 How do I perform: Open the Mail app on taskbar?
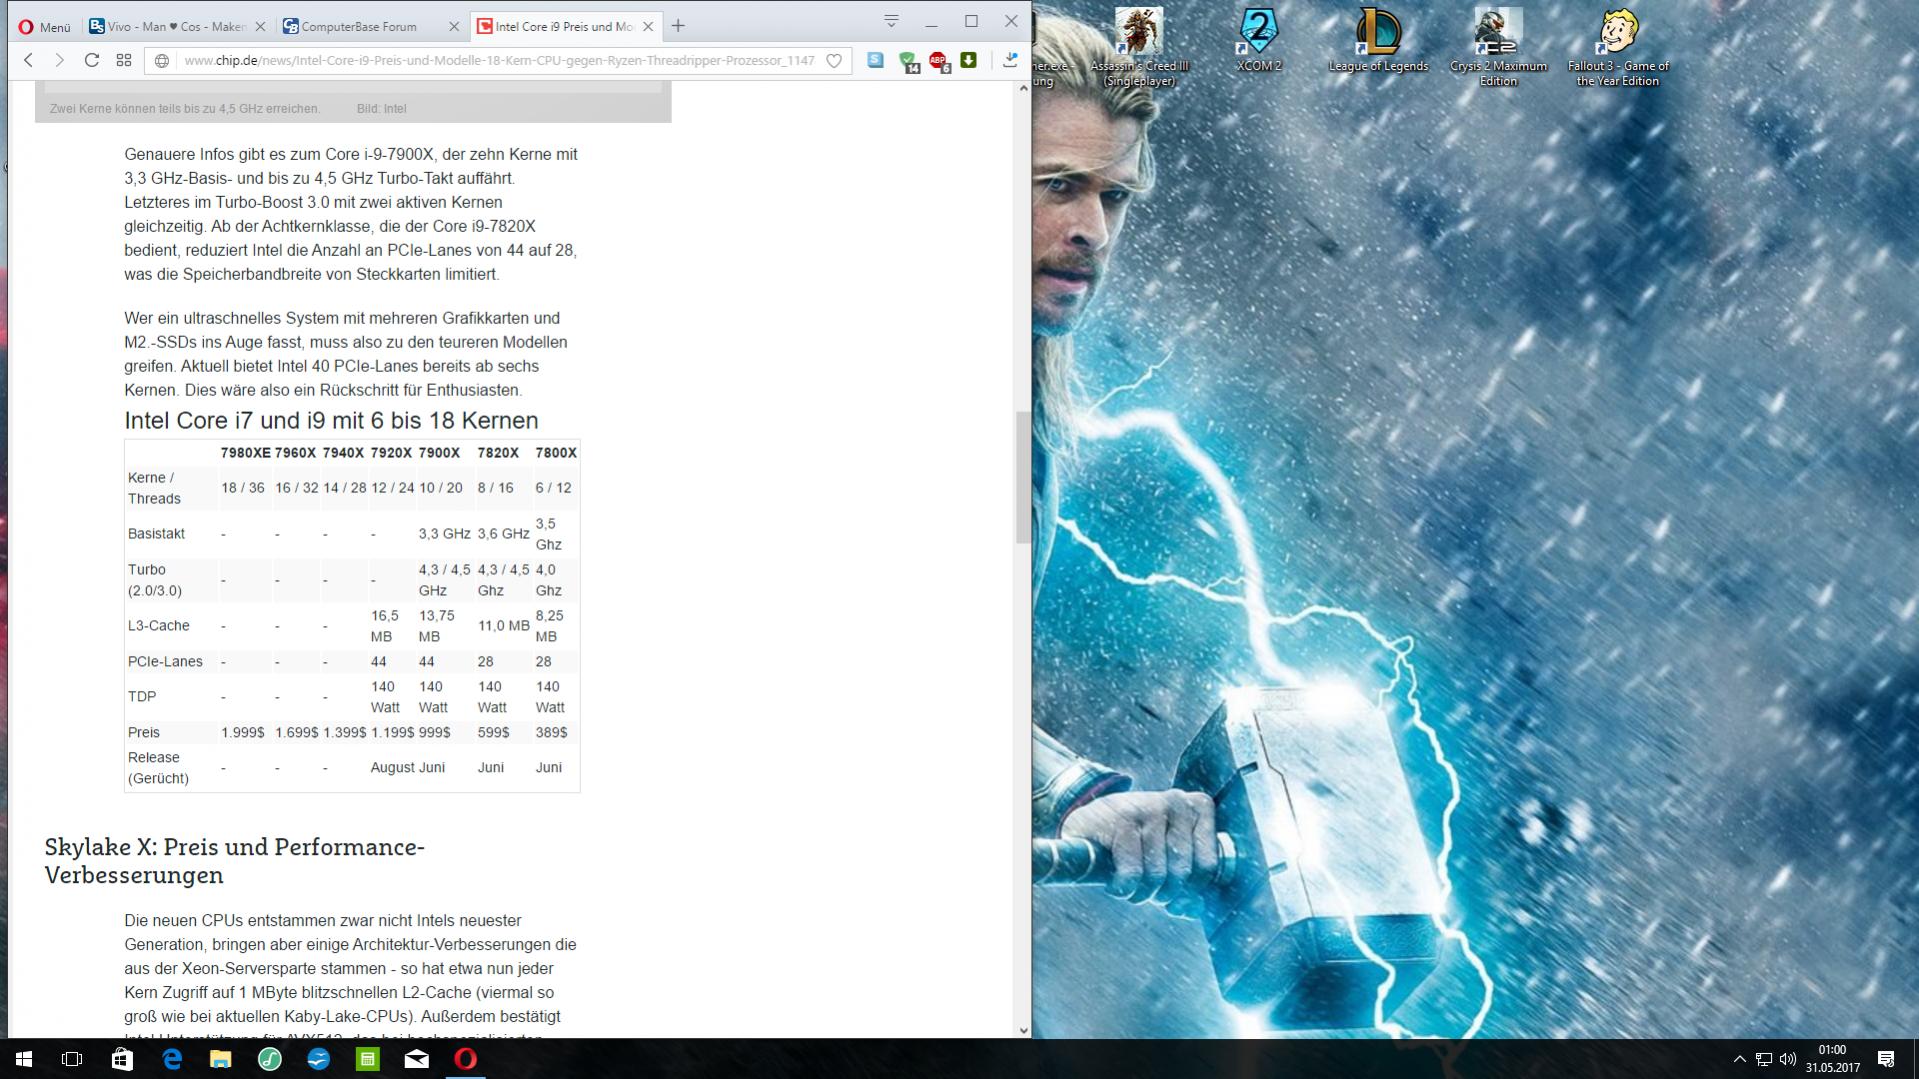pyautogui.click(x=417, y=1059)
